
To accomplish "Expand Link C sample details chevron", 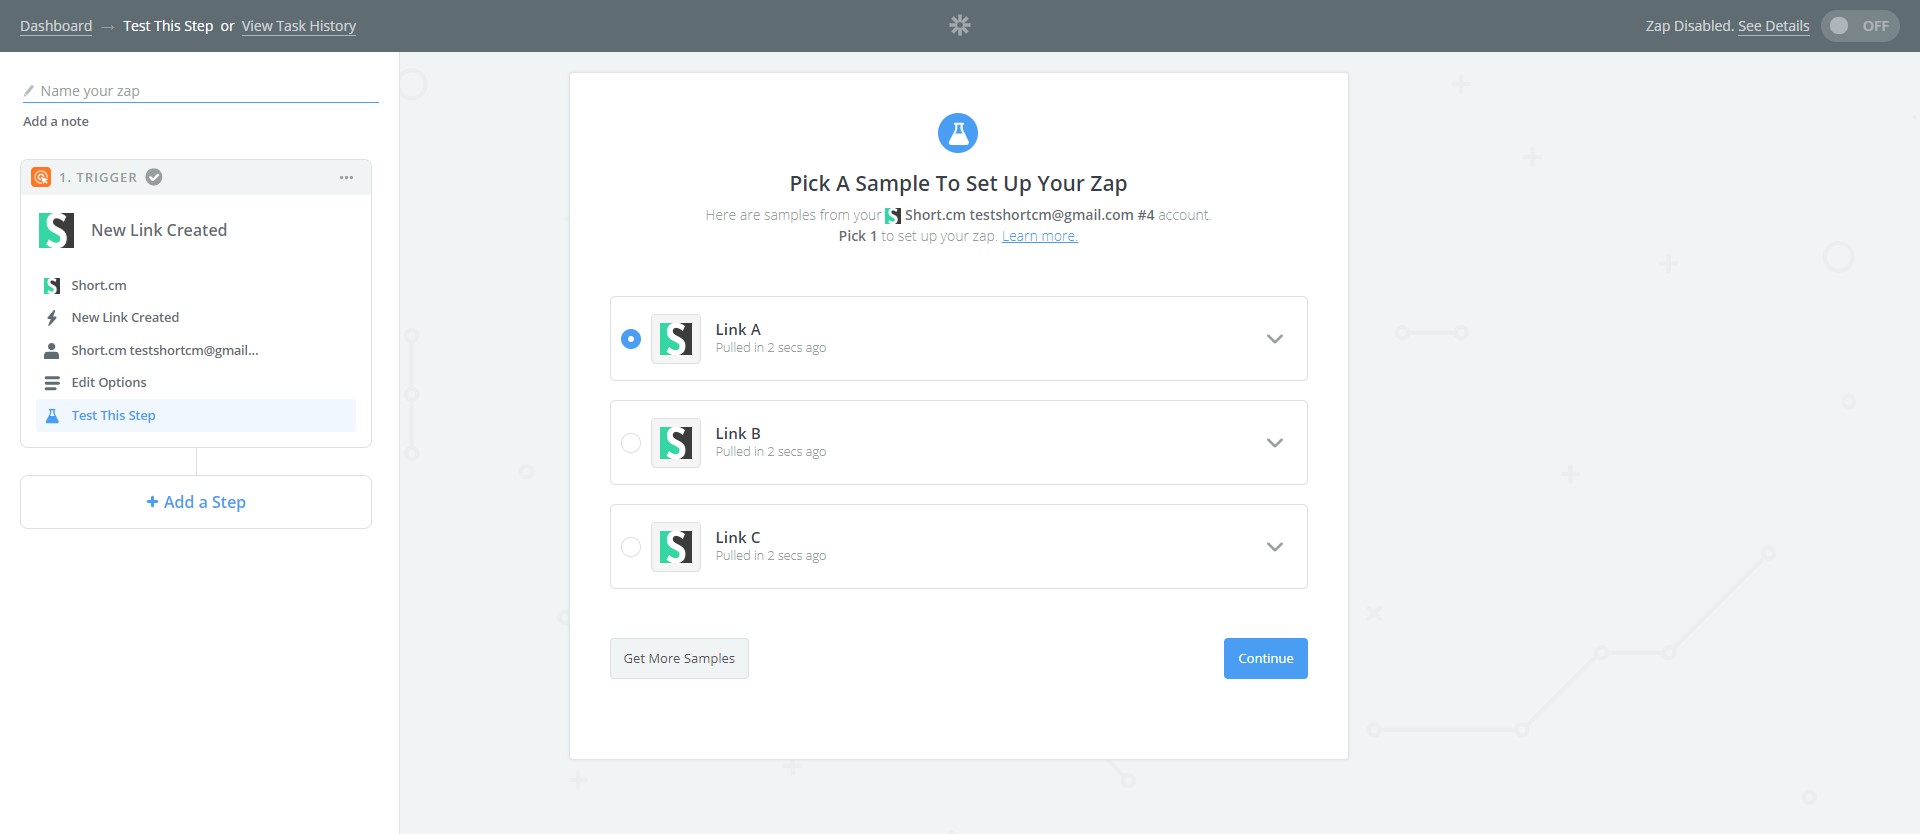I will pyautogui.click(x=1274, y=547).
